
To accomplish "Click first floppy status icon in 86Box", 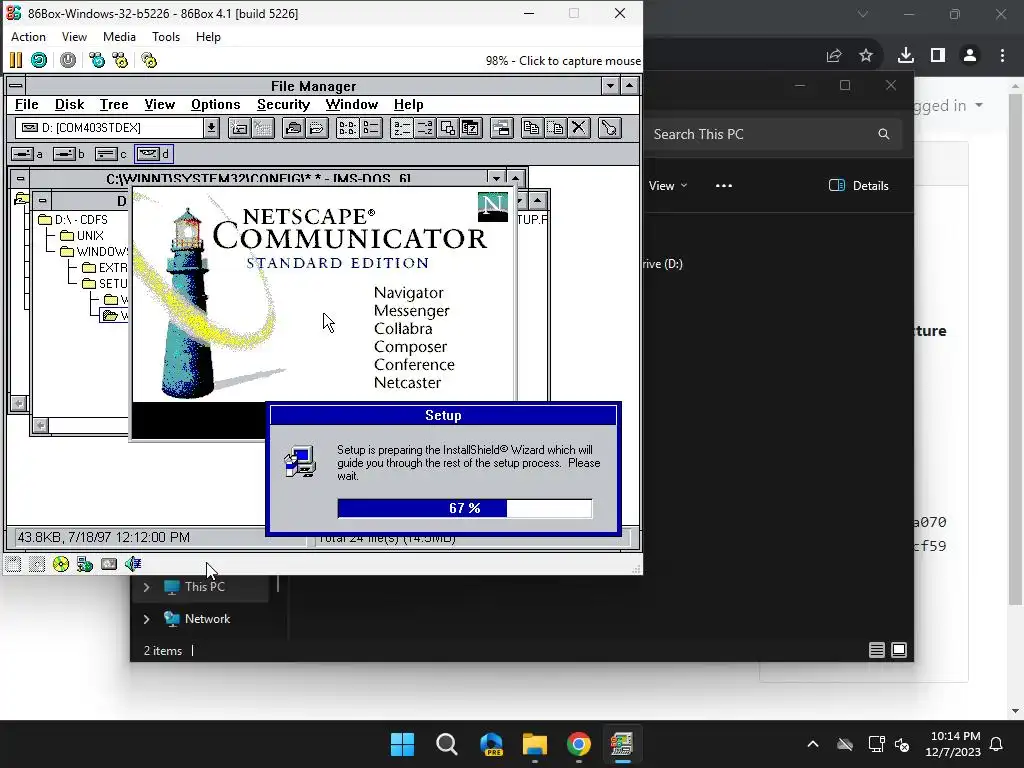I will click(x=13, y=564).
